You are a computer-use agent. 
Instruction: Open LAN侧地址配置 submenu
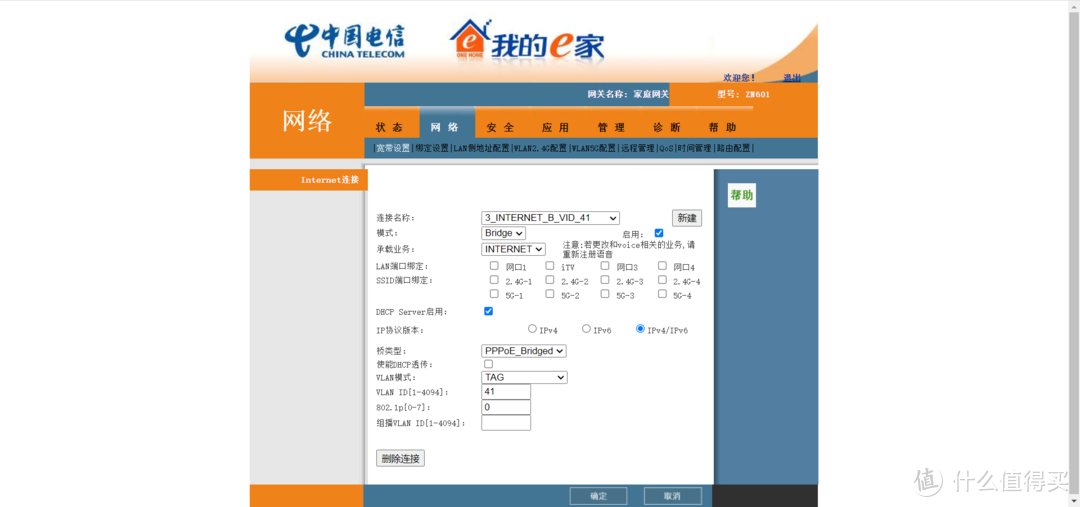click(481, 148)
